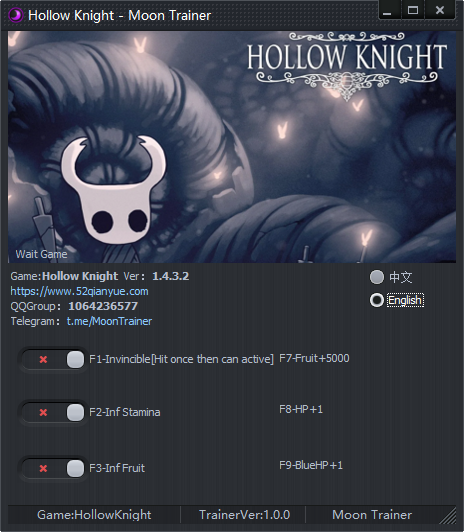Toggle the F1-Invincible switch
The width and height of the screenshot is (464, 532).
(53, 359)
